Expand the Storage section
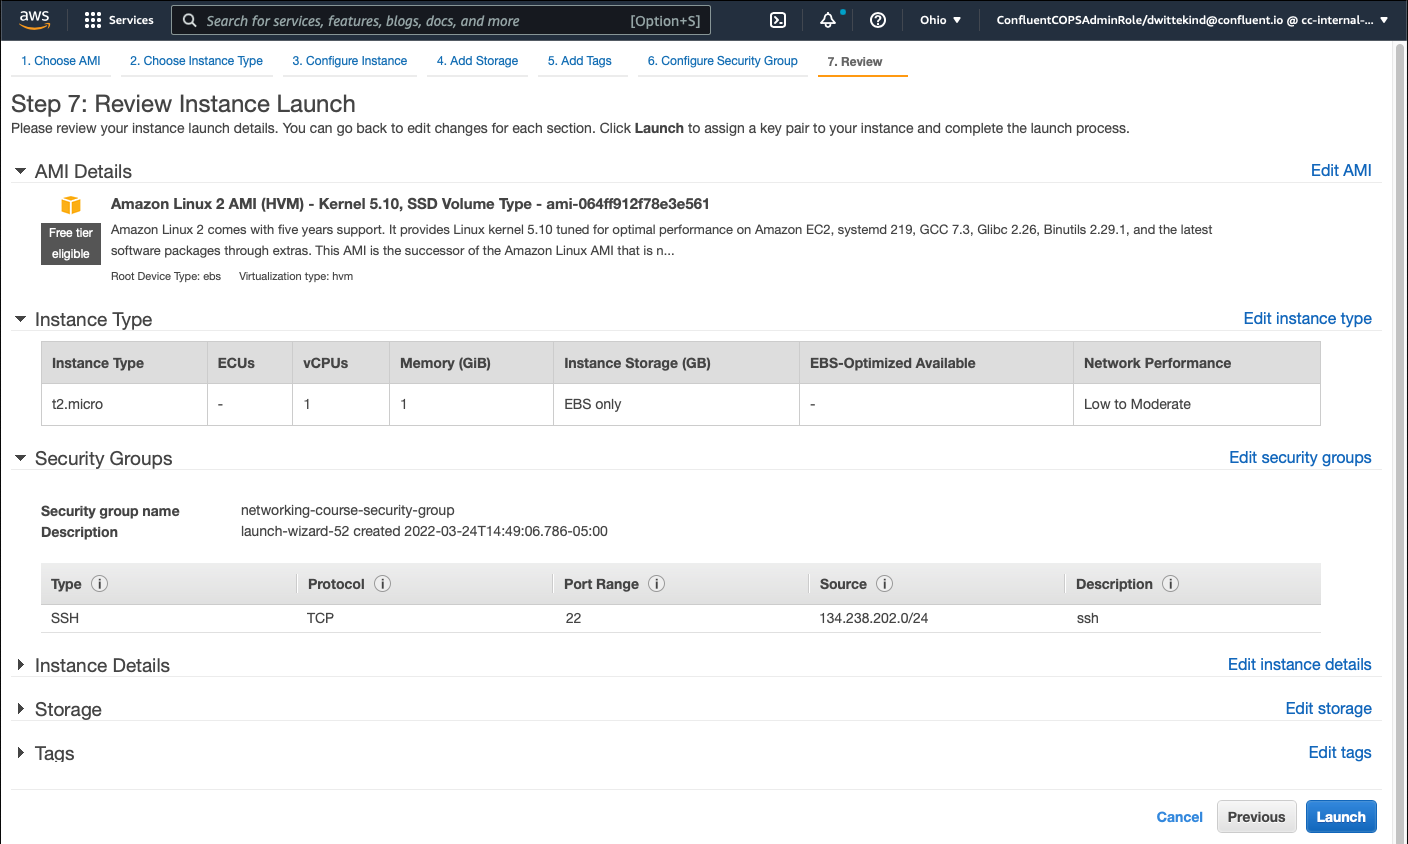 [20, 709]
